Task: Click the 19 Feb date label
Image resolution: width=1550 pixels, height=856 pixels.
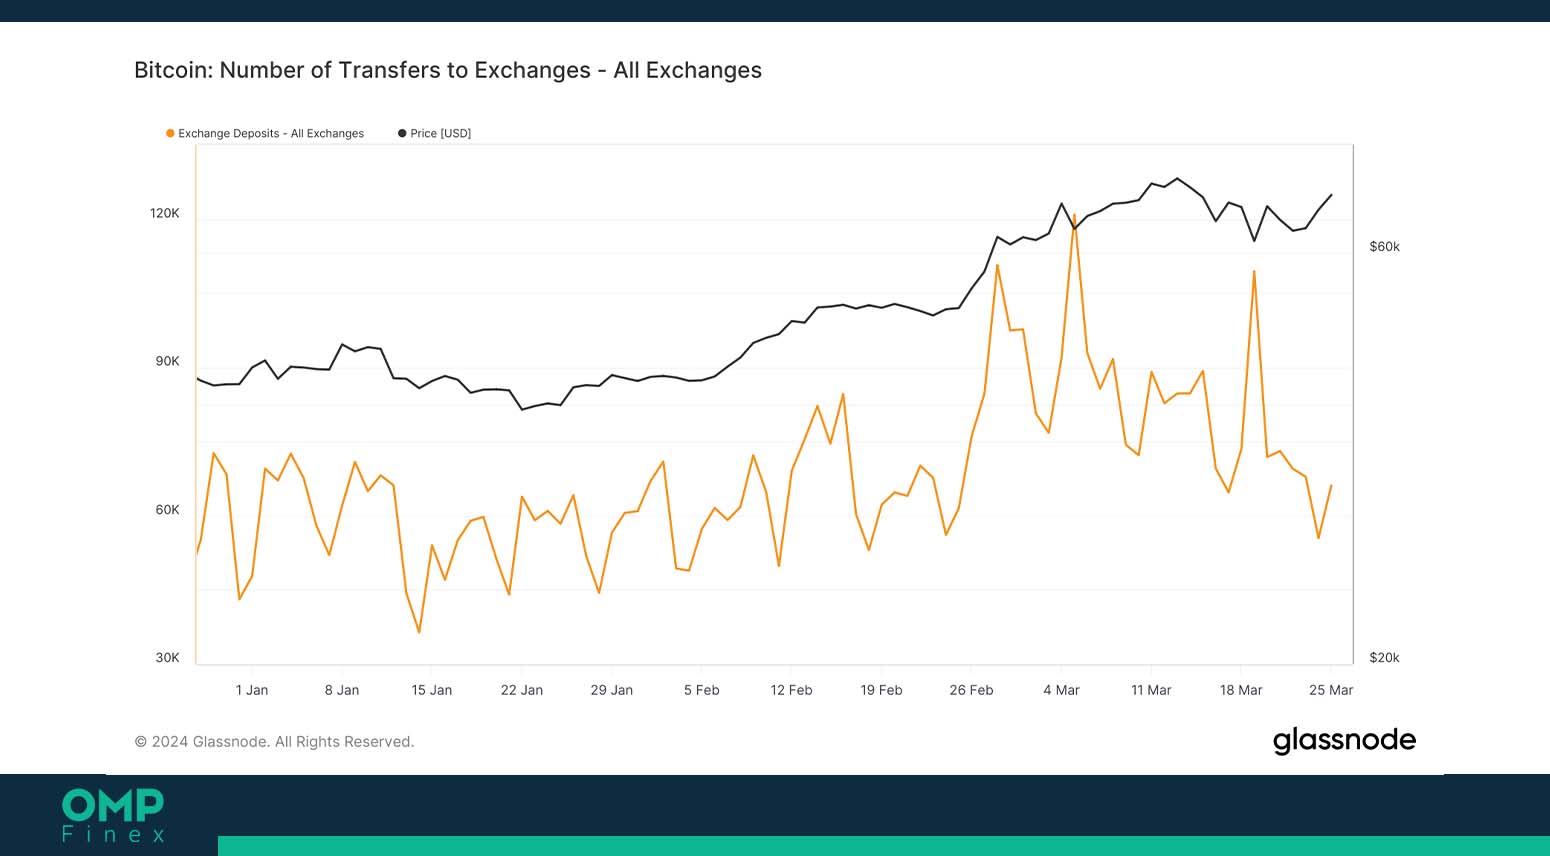Action: (x=882, y=690)
